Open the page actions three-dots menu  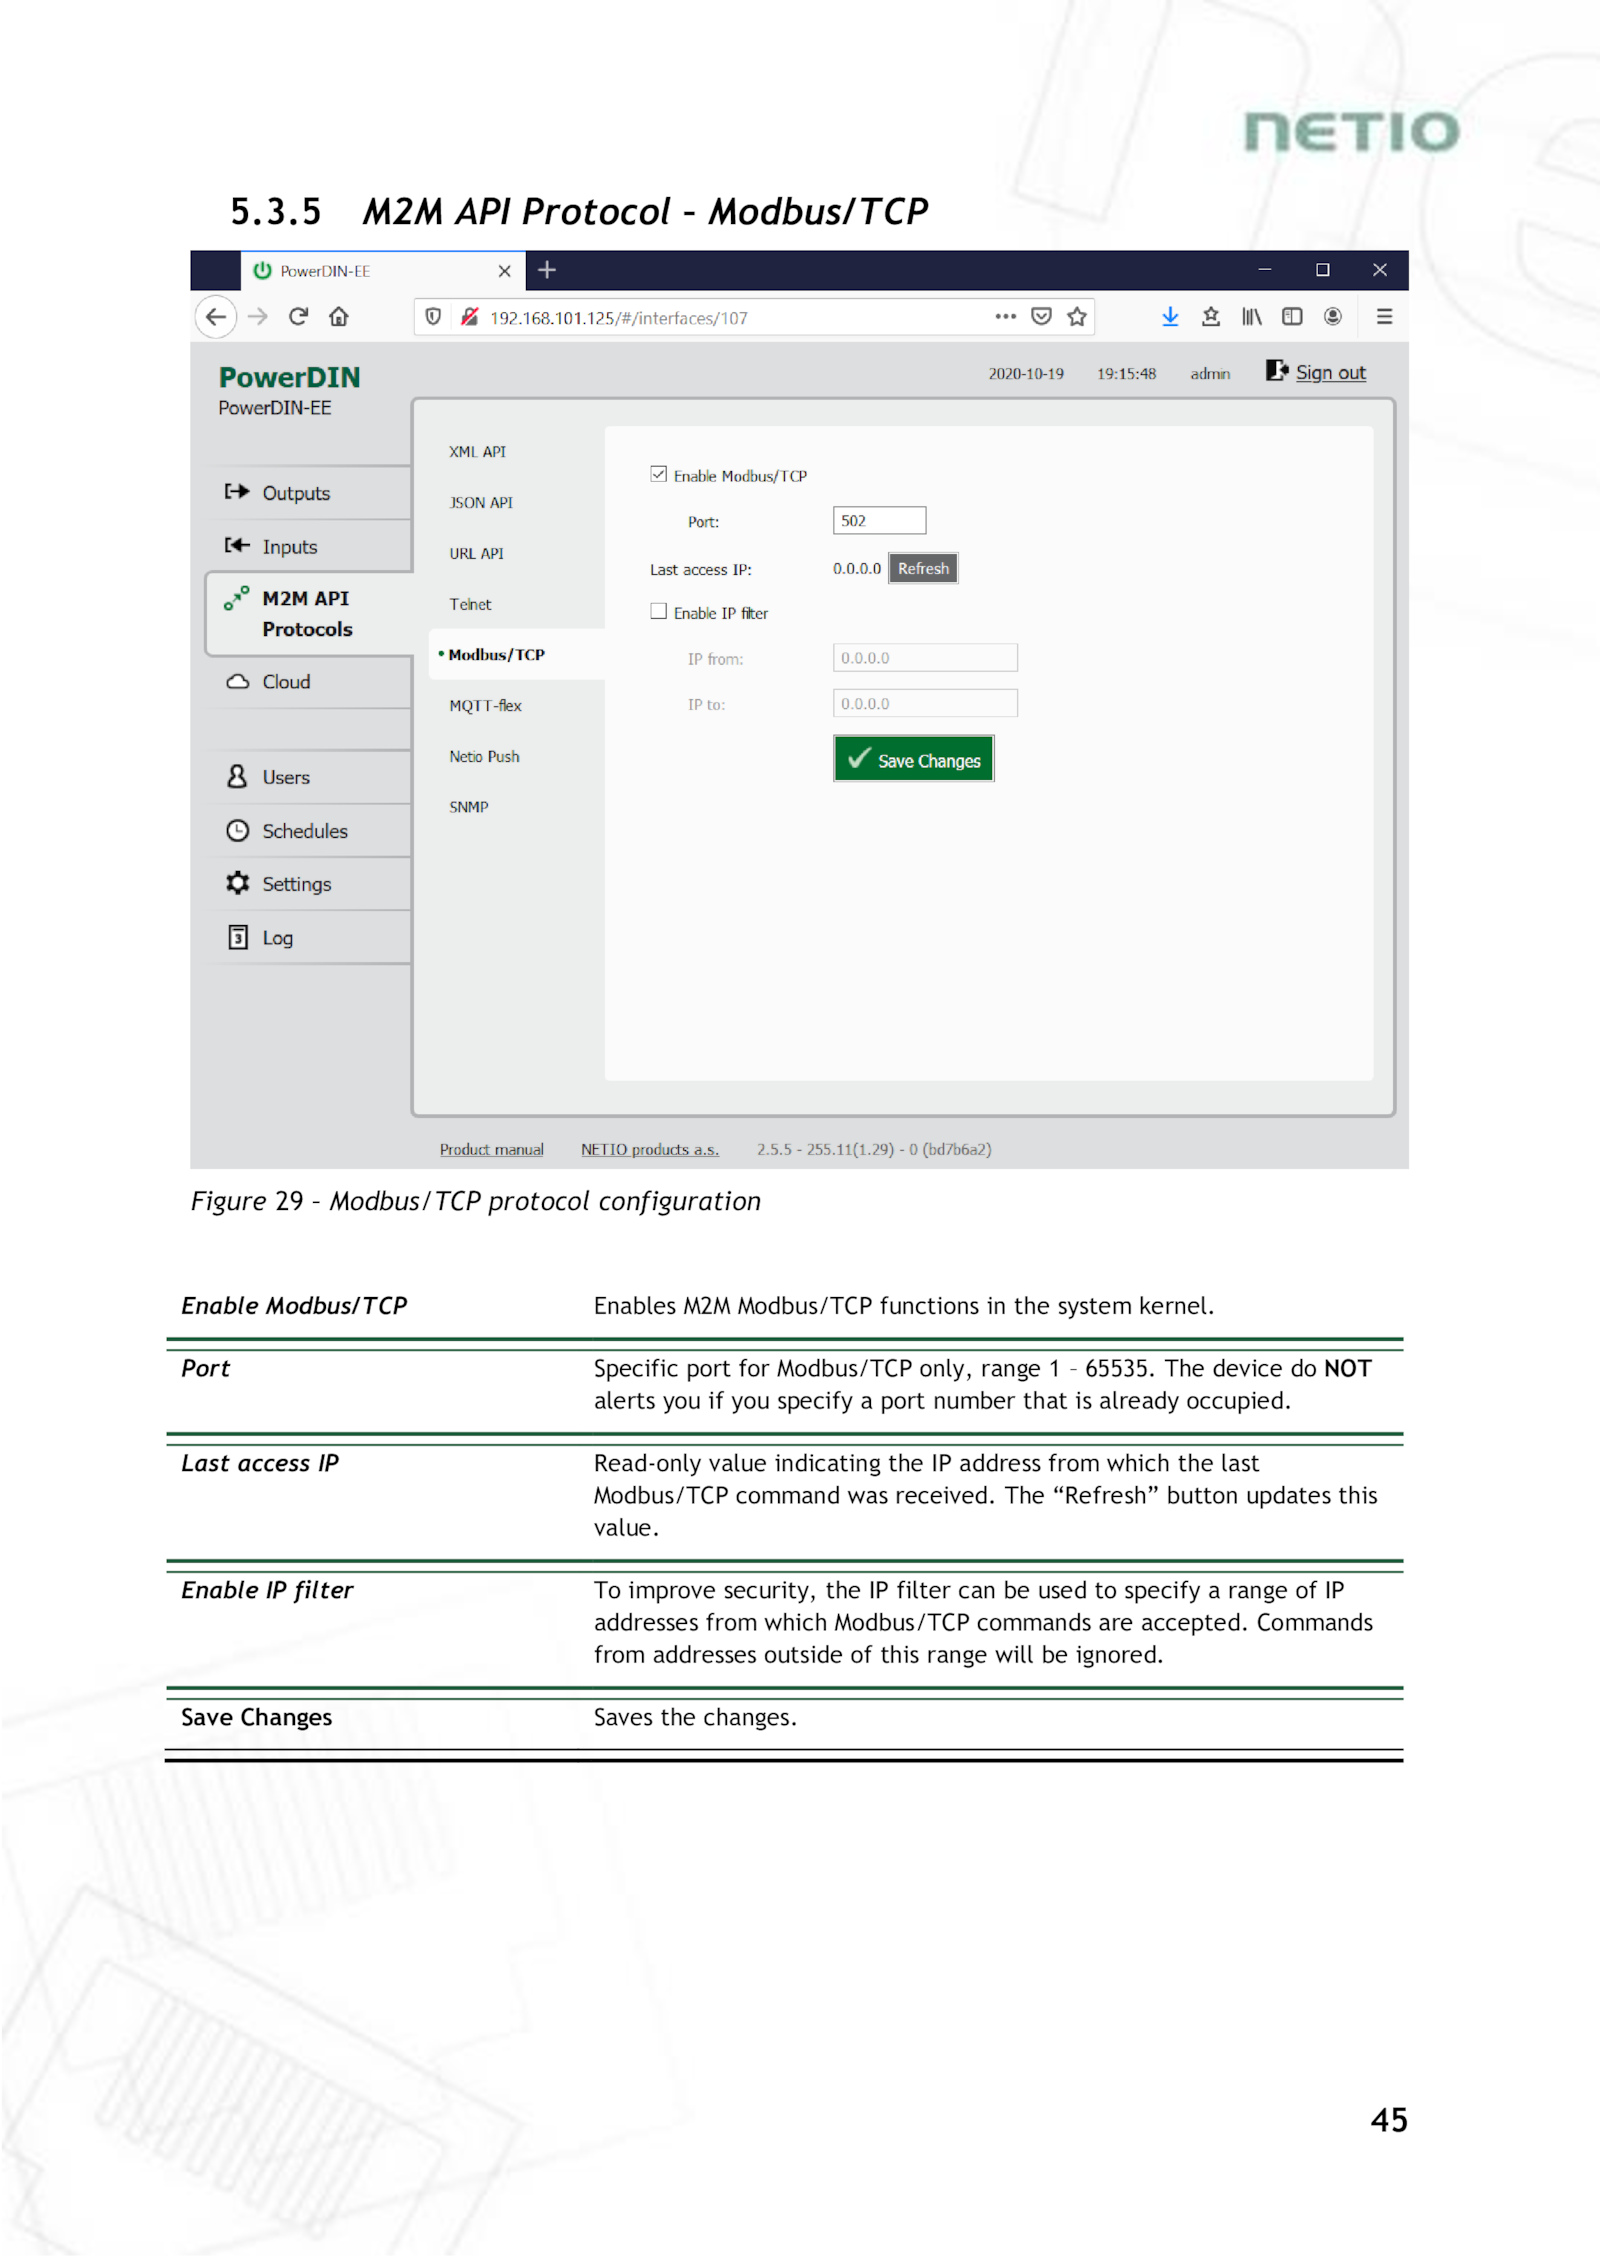click(x=1005, y=317)
